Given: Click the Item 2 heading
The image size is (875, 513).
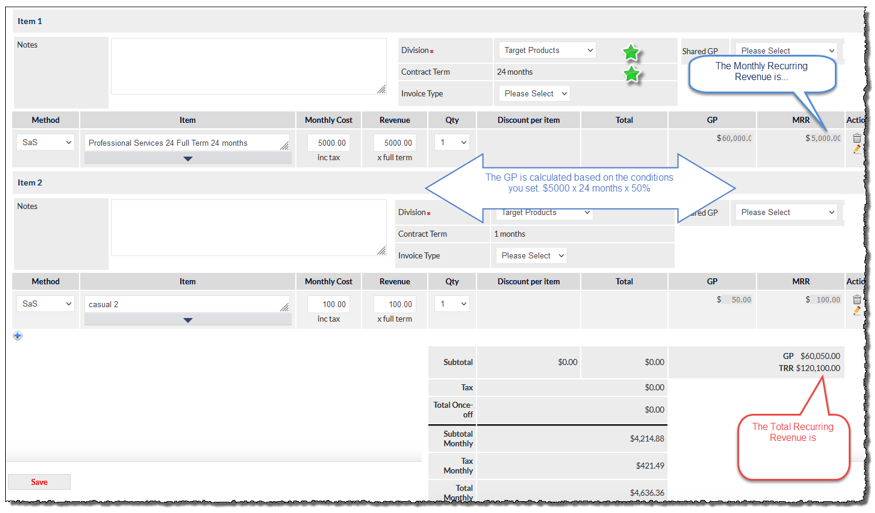Looking at the screenshot, I should [x=30, y=183].
